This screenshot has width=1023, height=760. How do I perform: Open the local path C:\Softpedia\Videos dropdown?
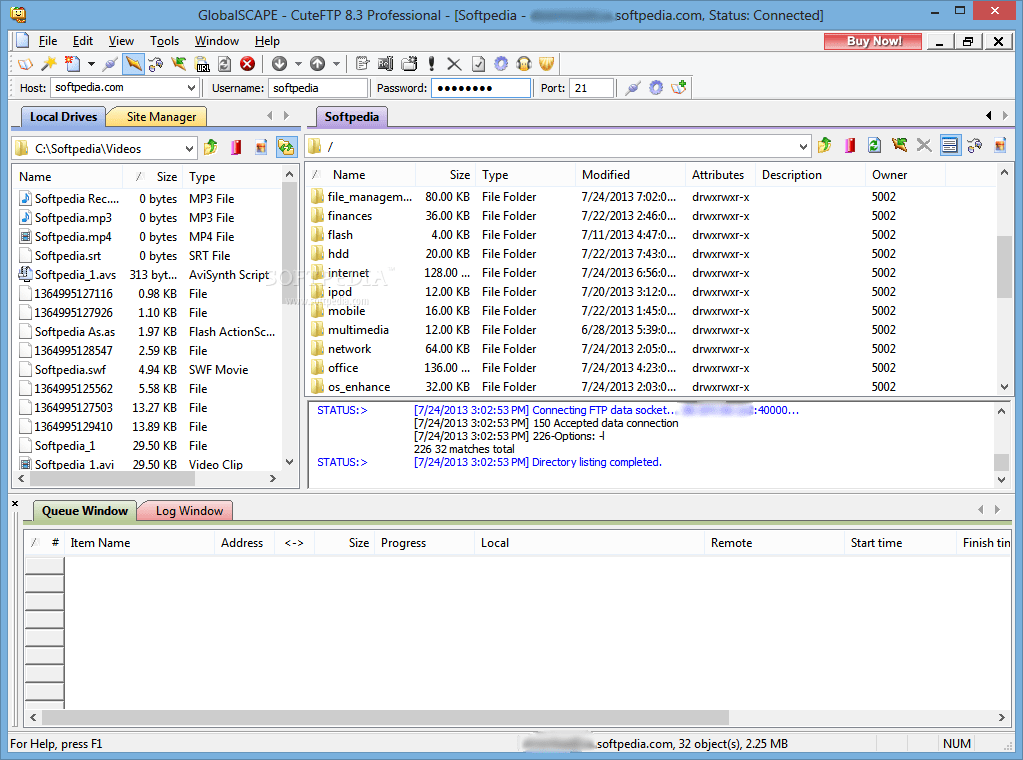[x=189, y=147]
